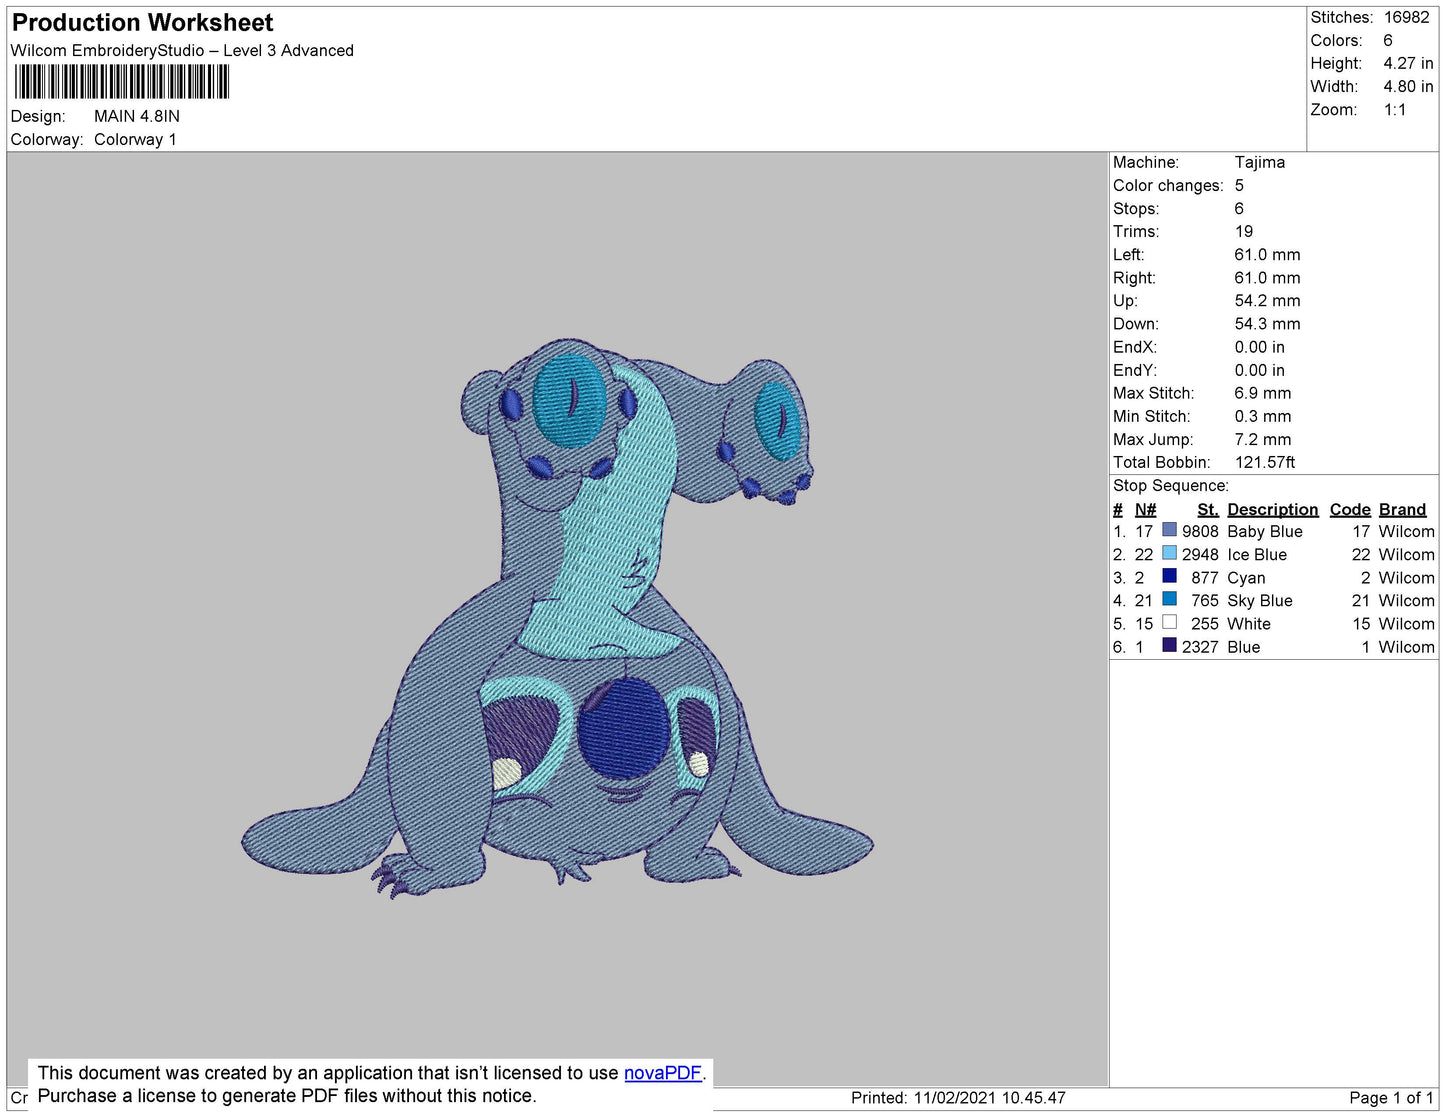Click the Min Stitch value 0.3 mm
This screenshot has width=1445, height=1117.
pyautogui.click(x=1263, y=416)
